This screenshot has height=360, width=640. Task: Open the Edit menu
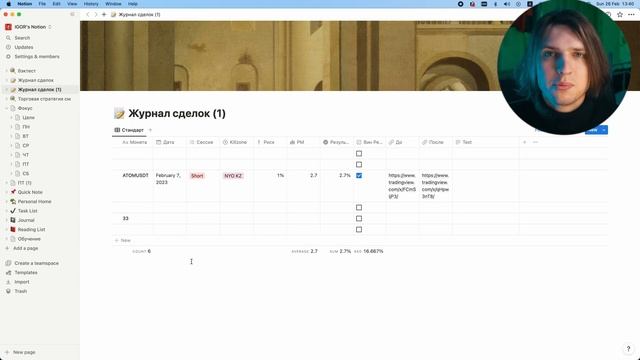point(56,4)
